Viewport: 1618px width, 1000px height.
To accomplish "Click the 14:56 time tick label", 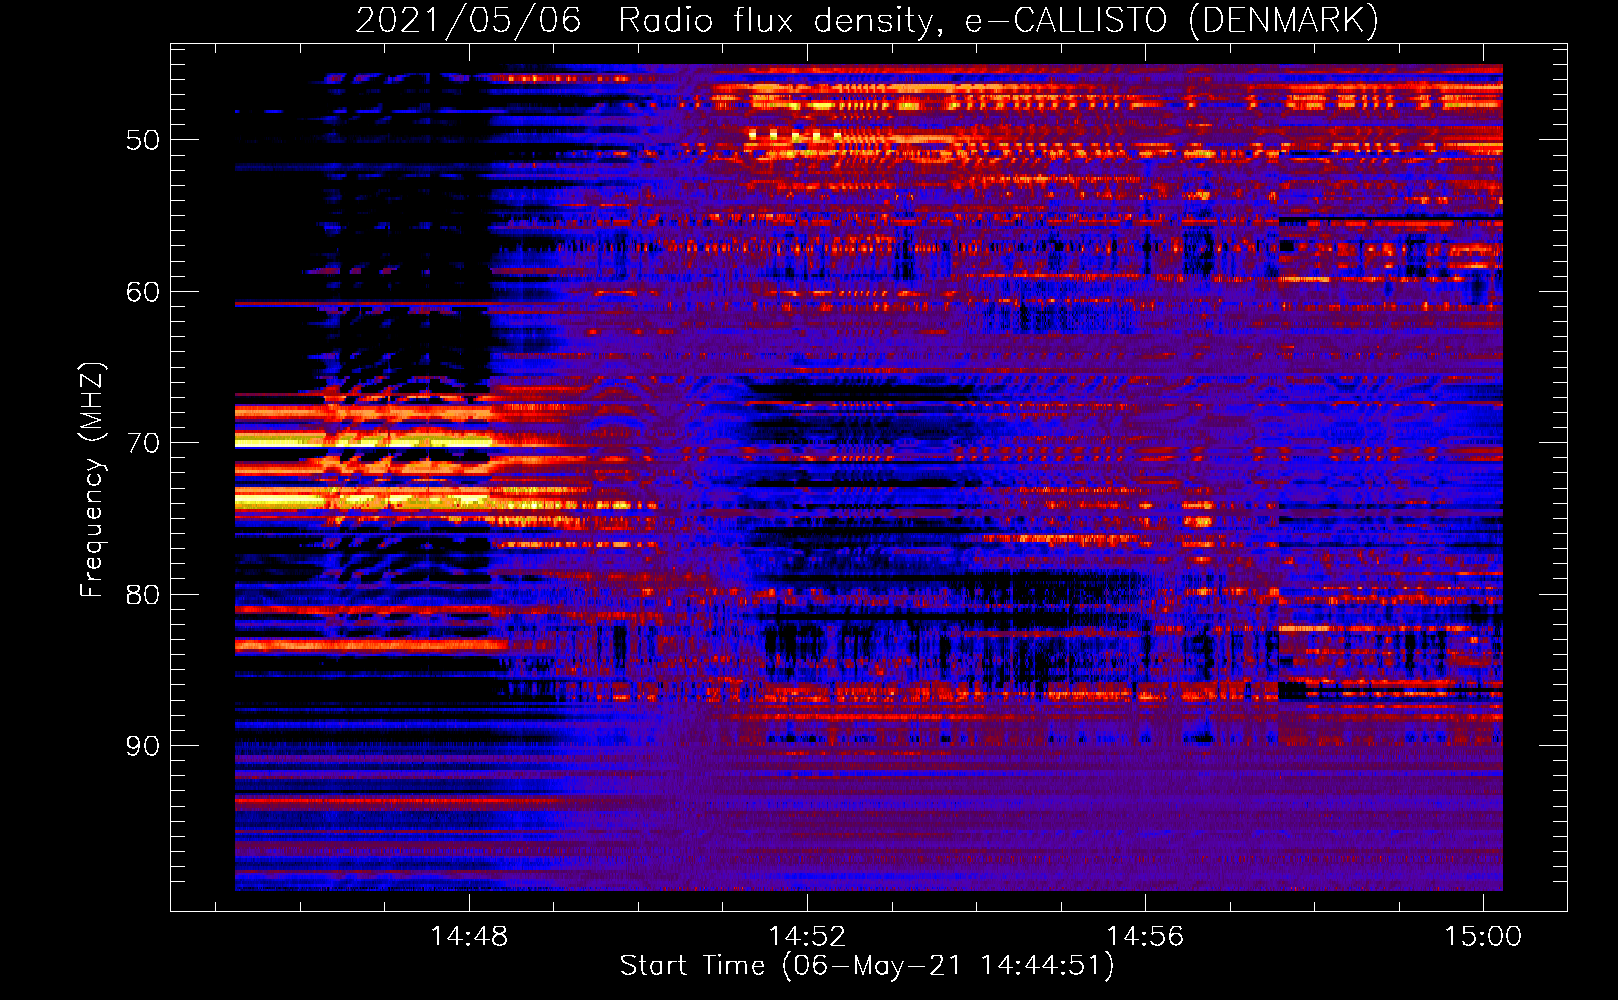I will [x=1145, y=936].
